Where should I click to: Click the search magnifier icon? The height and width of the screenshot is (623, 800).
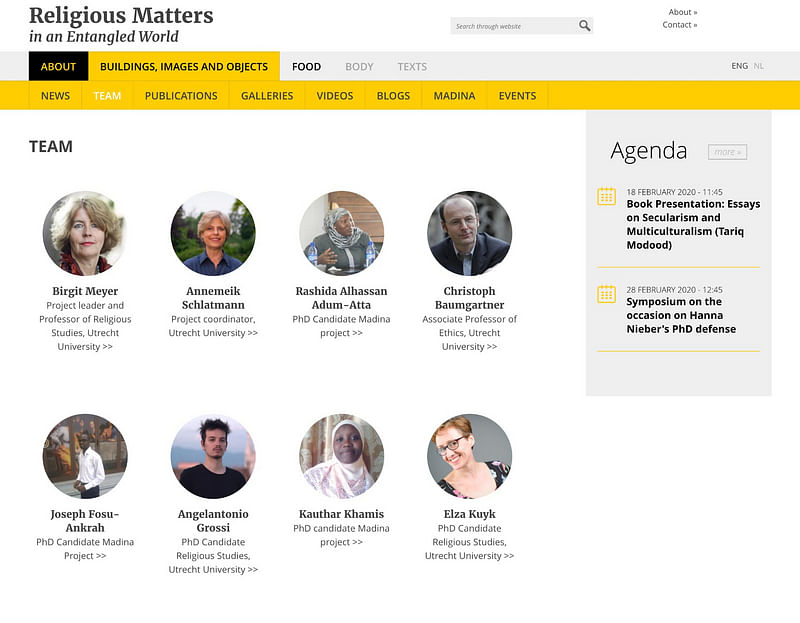coord(584,26)
